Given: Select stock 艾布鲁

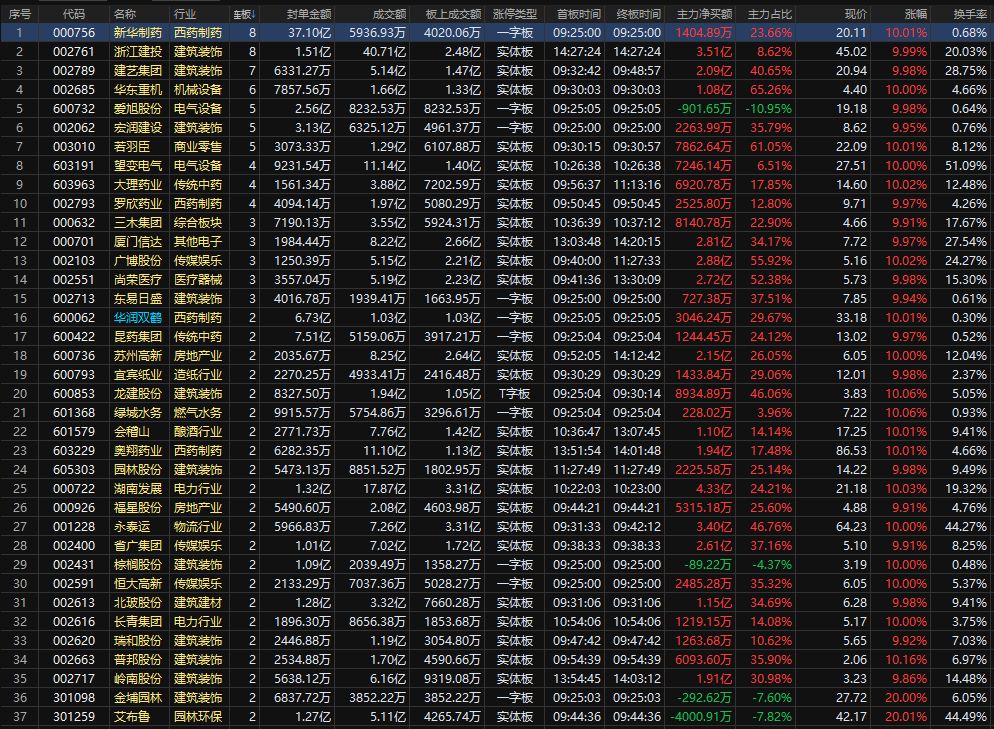Looking at the screenshot, I should (132, 717).
